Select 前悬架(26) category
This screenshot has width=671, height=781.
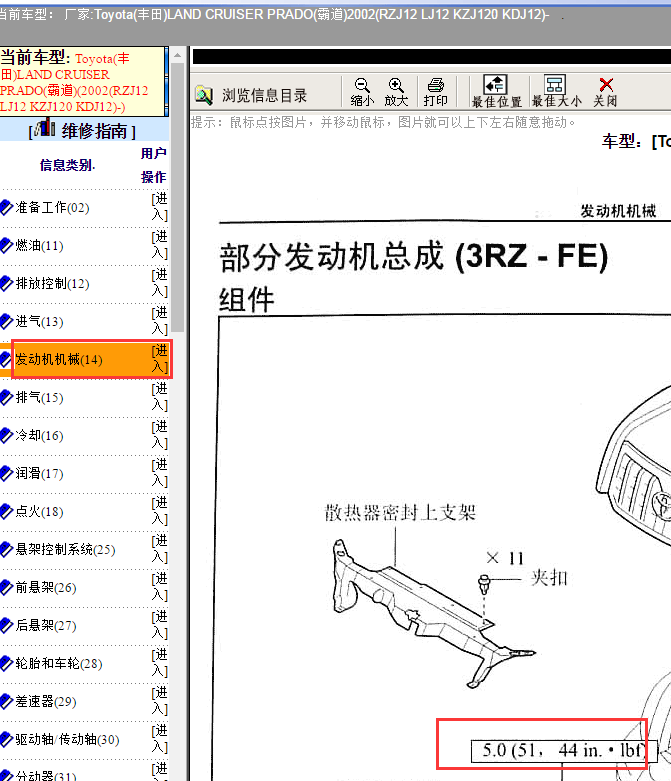click(x=46, y=587)
